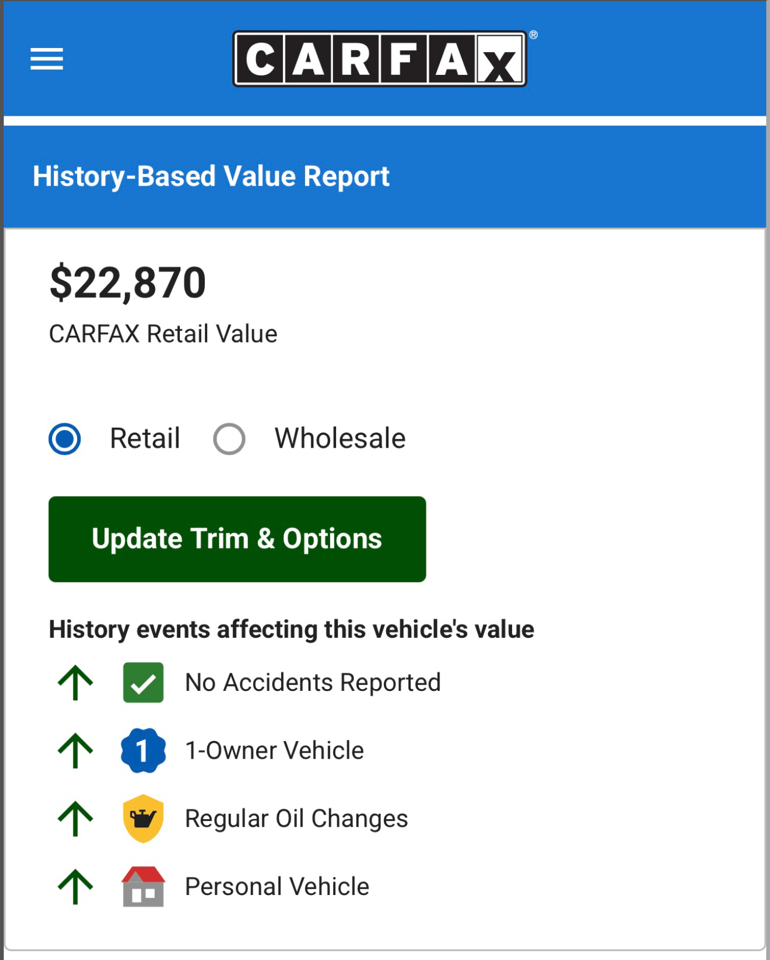Viewport: 770px width, 960px height.
Task: Click the up arrow beside No Accidents Reported
Action: pos(75,683)
